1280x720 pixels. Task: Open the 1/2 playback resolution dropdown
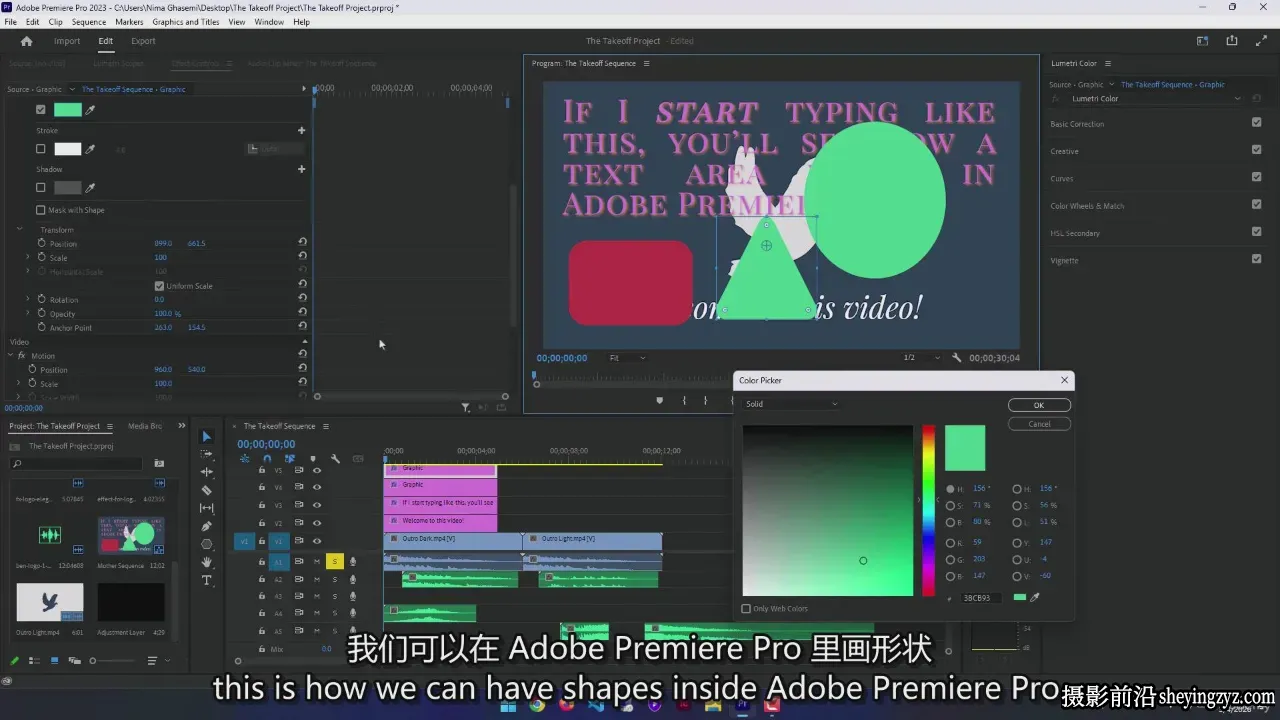click(921, 358)
